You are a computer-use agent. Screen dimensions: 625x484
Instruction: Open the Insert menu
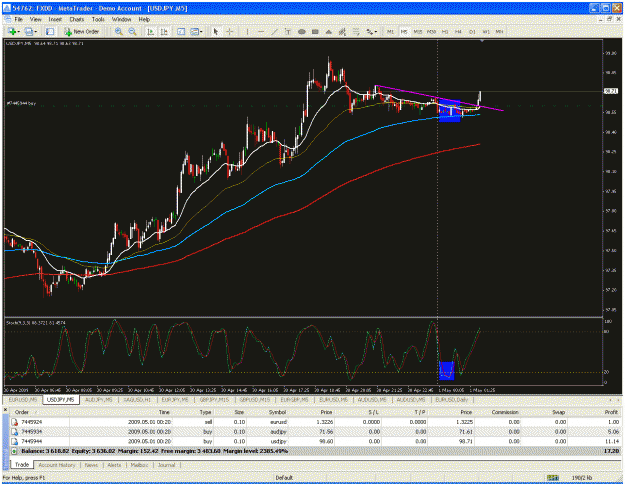tap(55, 19)
